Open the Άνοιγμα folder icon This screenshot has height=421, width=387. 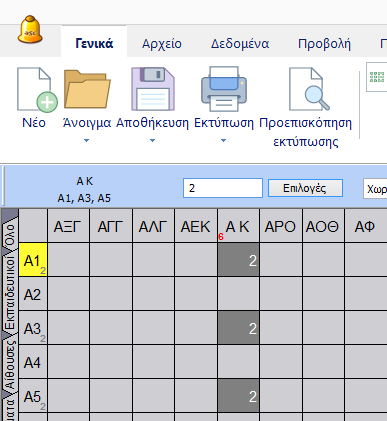tap(87, 89)
